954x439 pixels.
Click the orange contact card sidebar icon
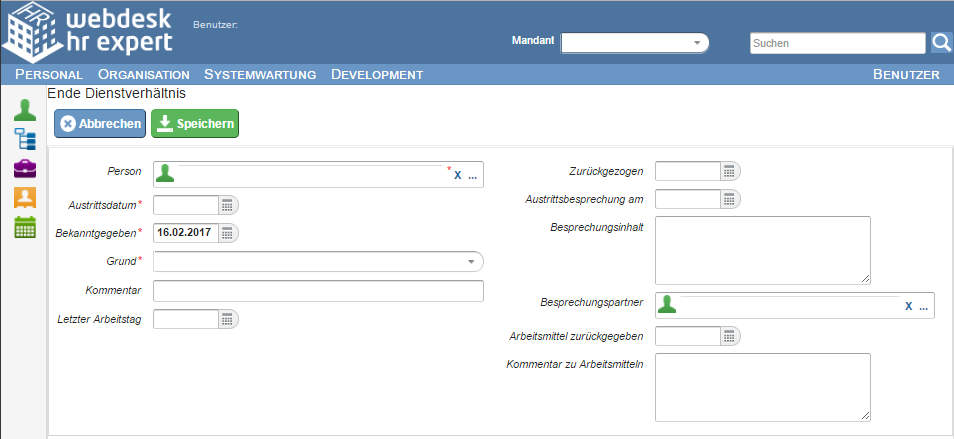pos(25,197)
